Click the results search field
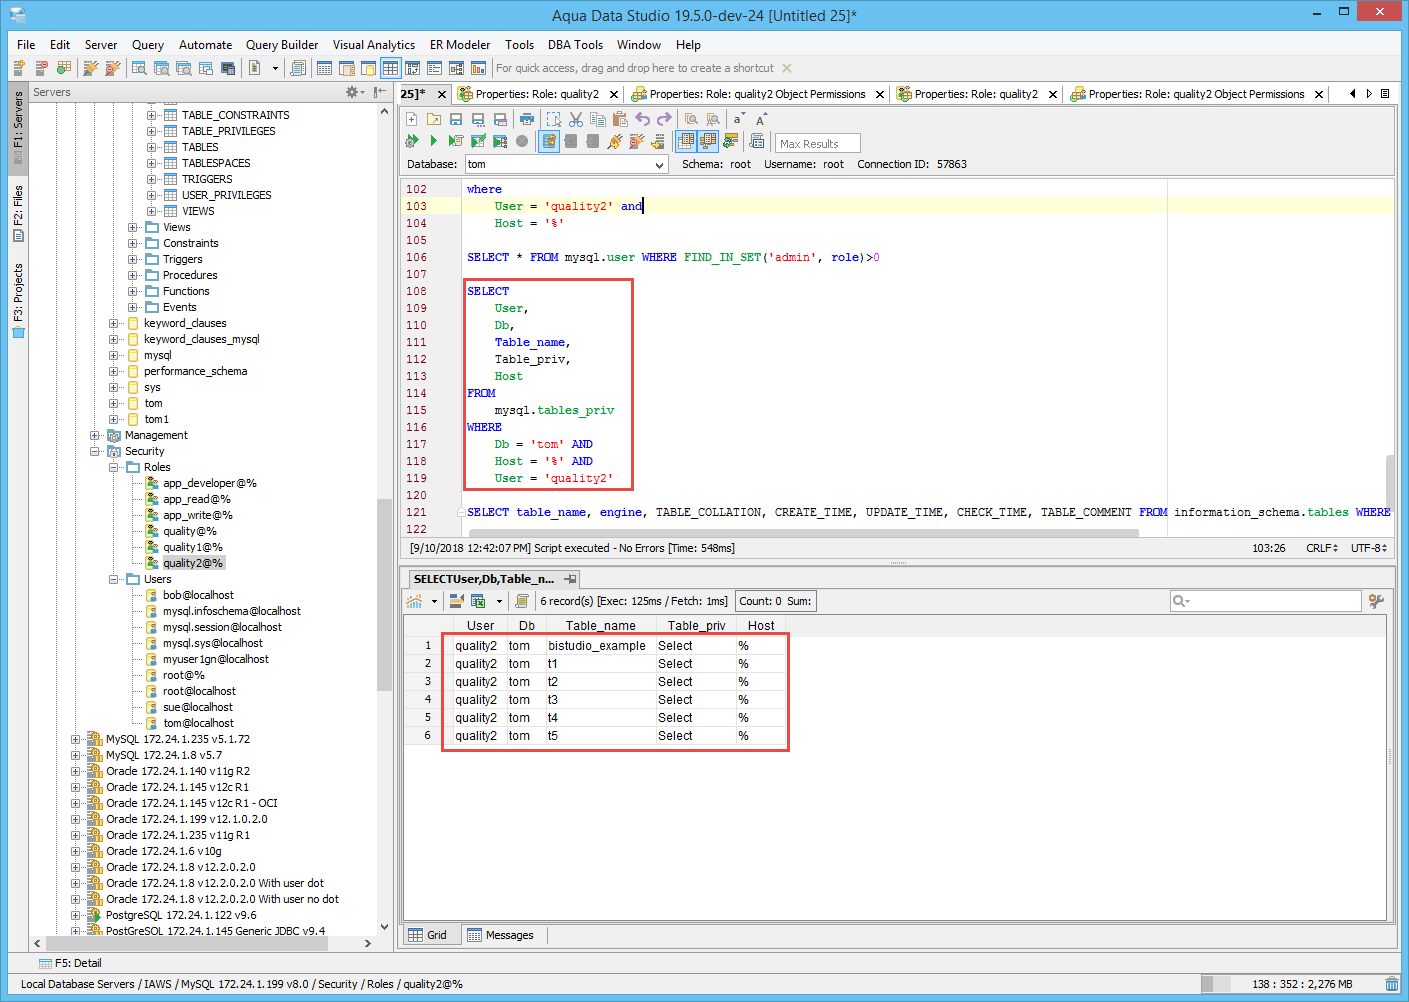 [1266, 601]
